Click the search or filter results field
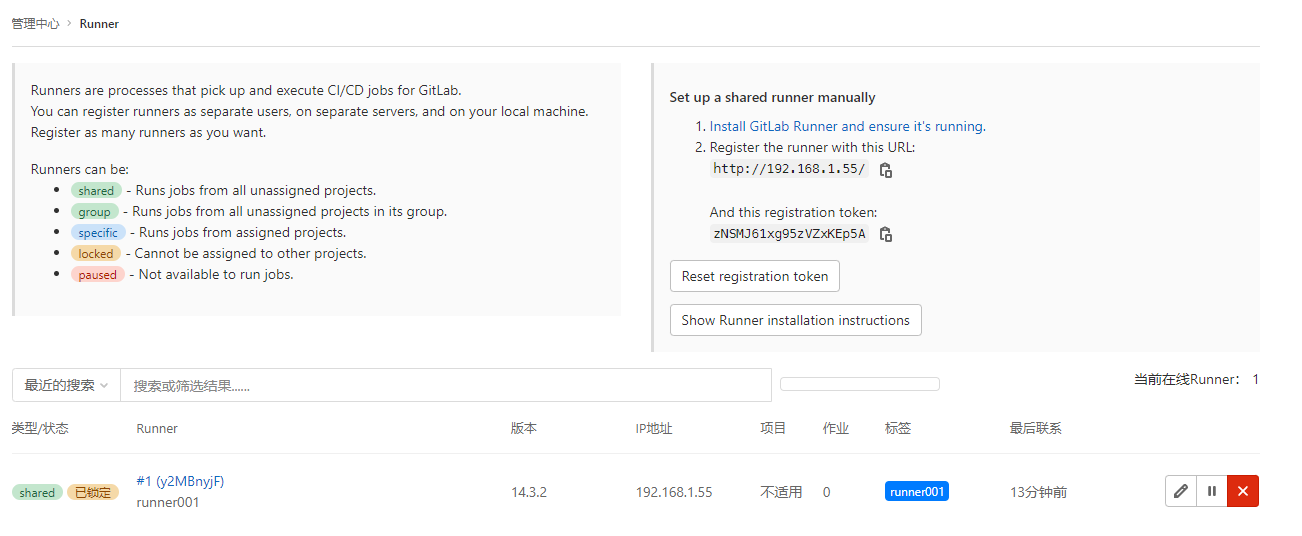 point(445,385)
